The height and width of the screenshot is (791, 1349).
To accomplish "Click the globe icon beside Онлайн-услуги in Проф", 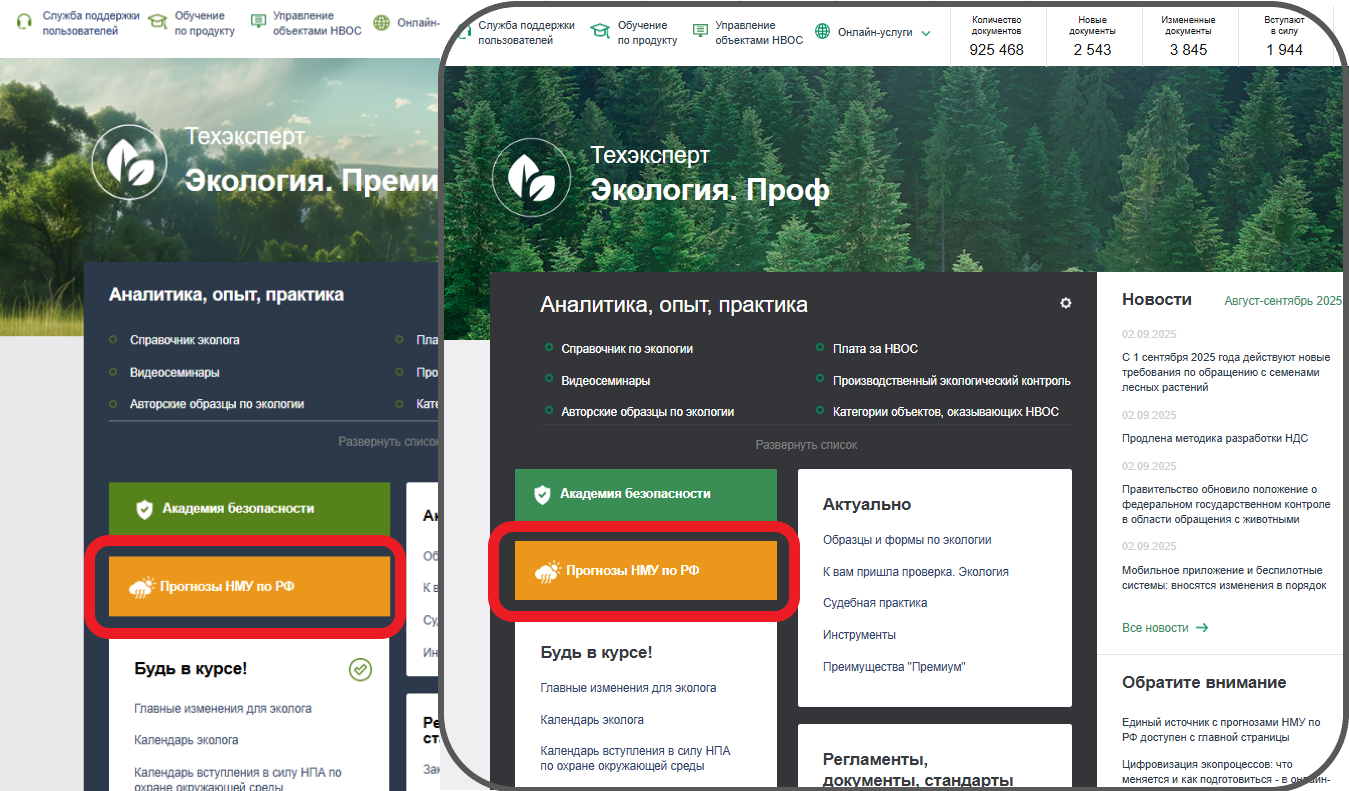I will (x=823, y=32).
